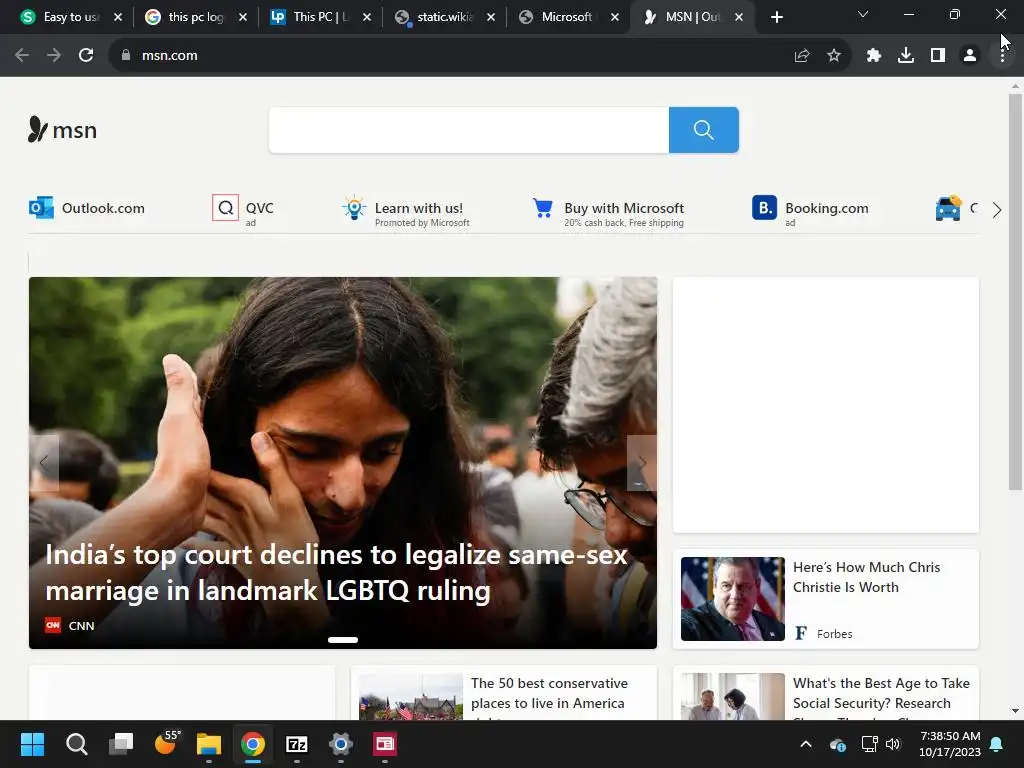Click the share page icon in address bar

coord(802,56)
